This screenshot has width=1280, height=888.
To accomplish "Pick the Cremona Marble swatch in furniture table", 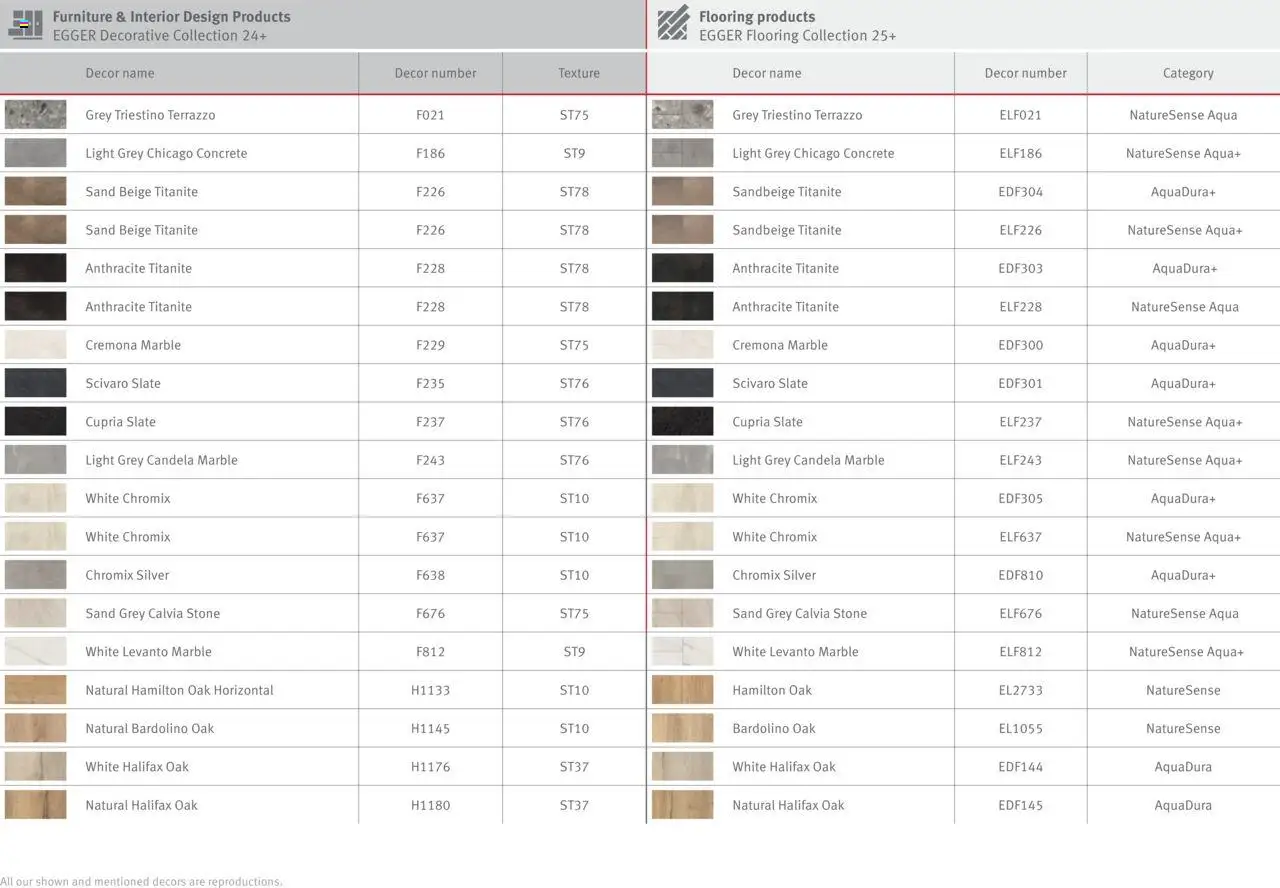I will (36, 345).
